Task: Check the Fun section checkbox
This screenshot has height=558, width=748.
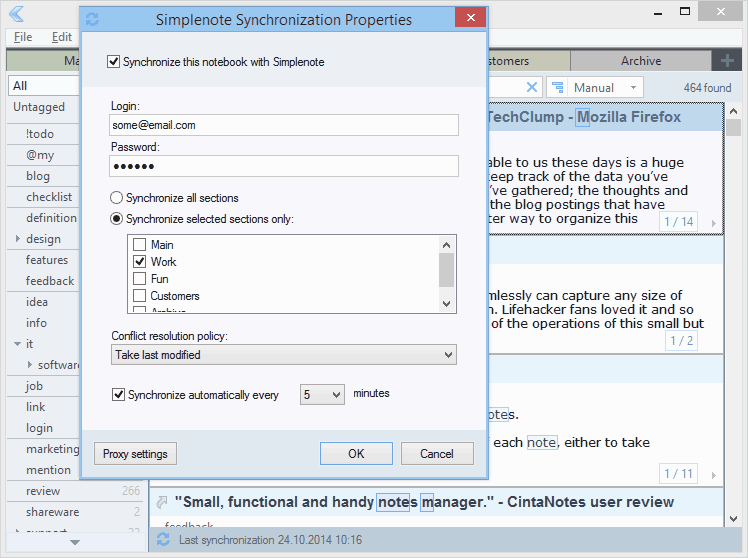Action: [x=139, y=279]
